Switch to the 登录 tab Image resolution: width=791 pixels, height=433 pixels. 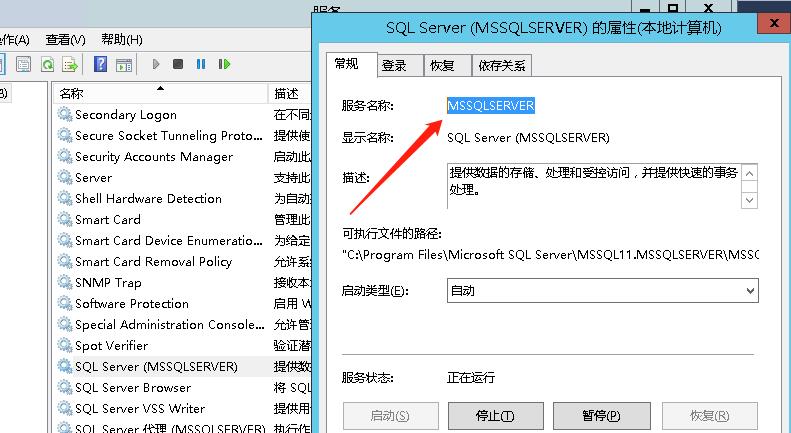tap(400, 66)
